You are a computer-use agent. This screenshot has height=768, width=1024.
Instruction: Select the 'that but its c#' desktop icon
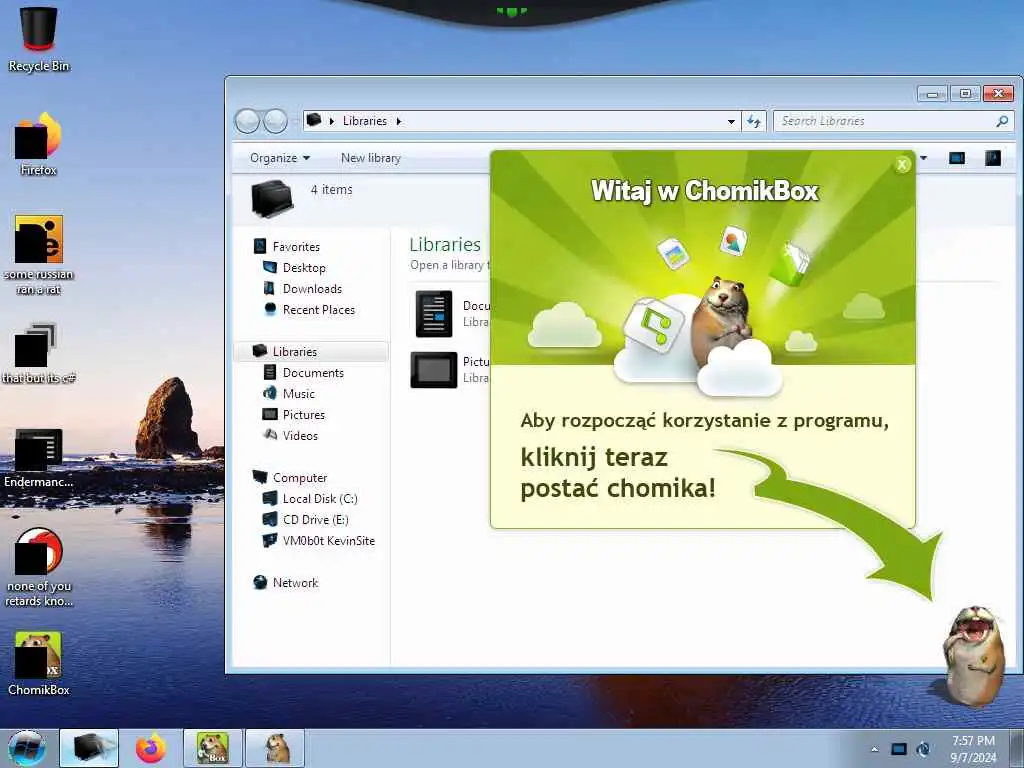[x=39, y=353]
